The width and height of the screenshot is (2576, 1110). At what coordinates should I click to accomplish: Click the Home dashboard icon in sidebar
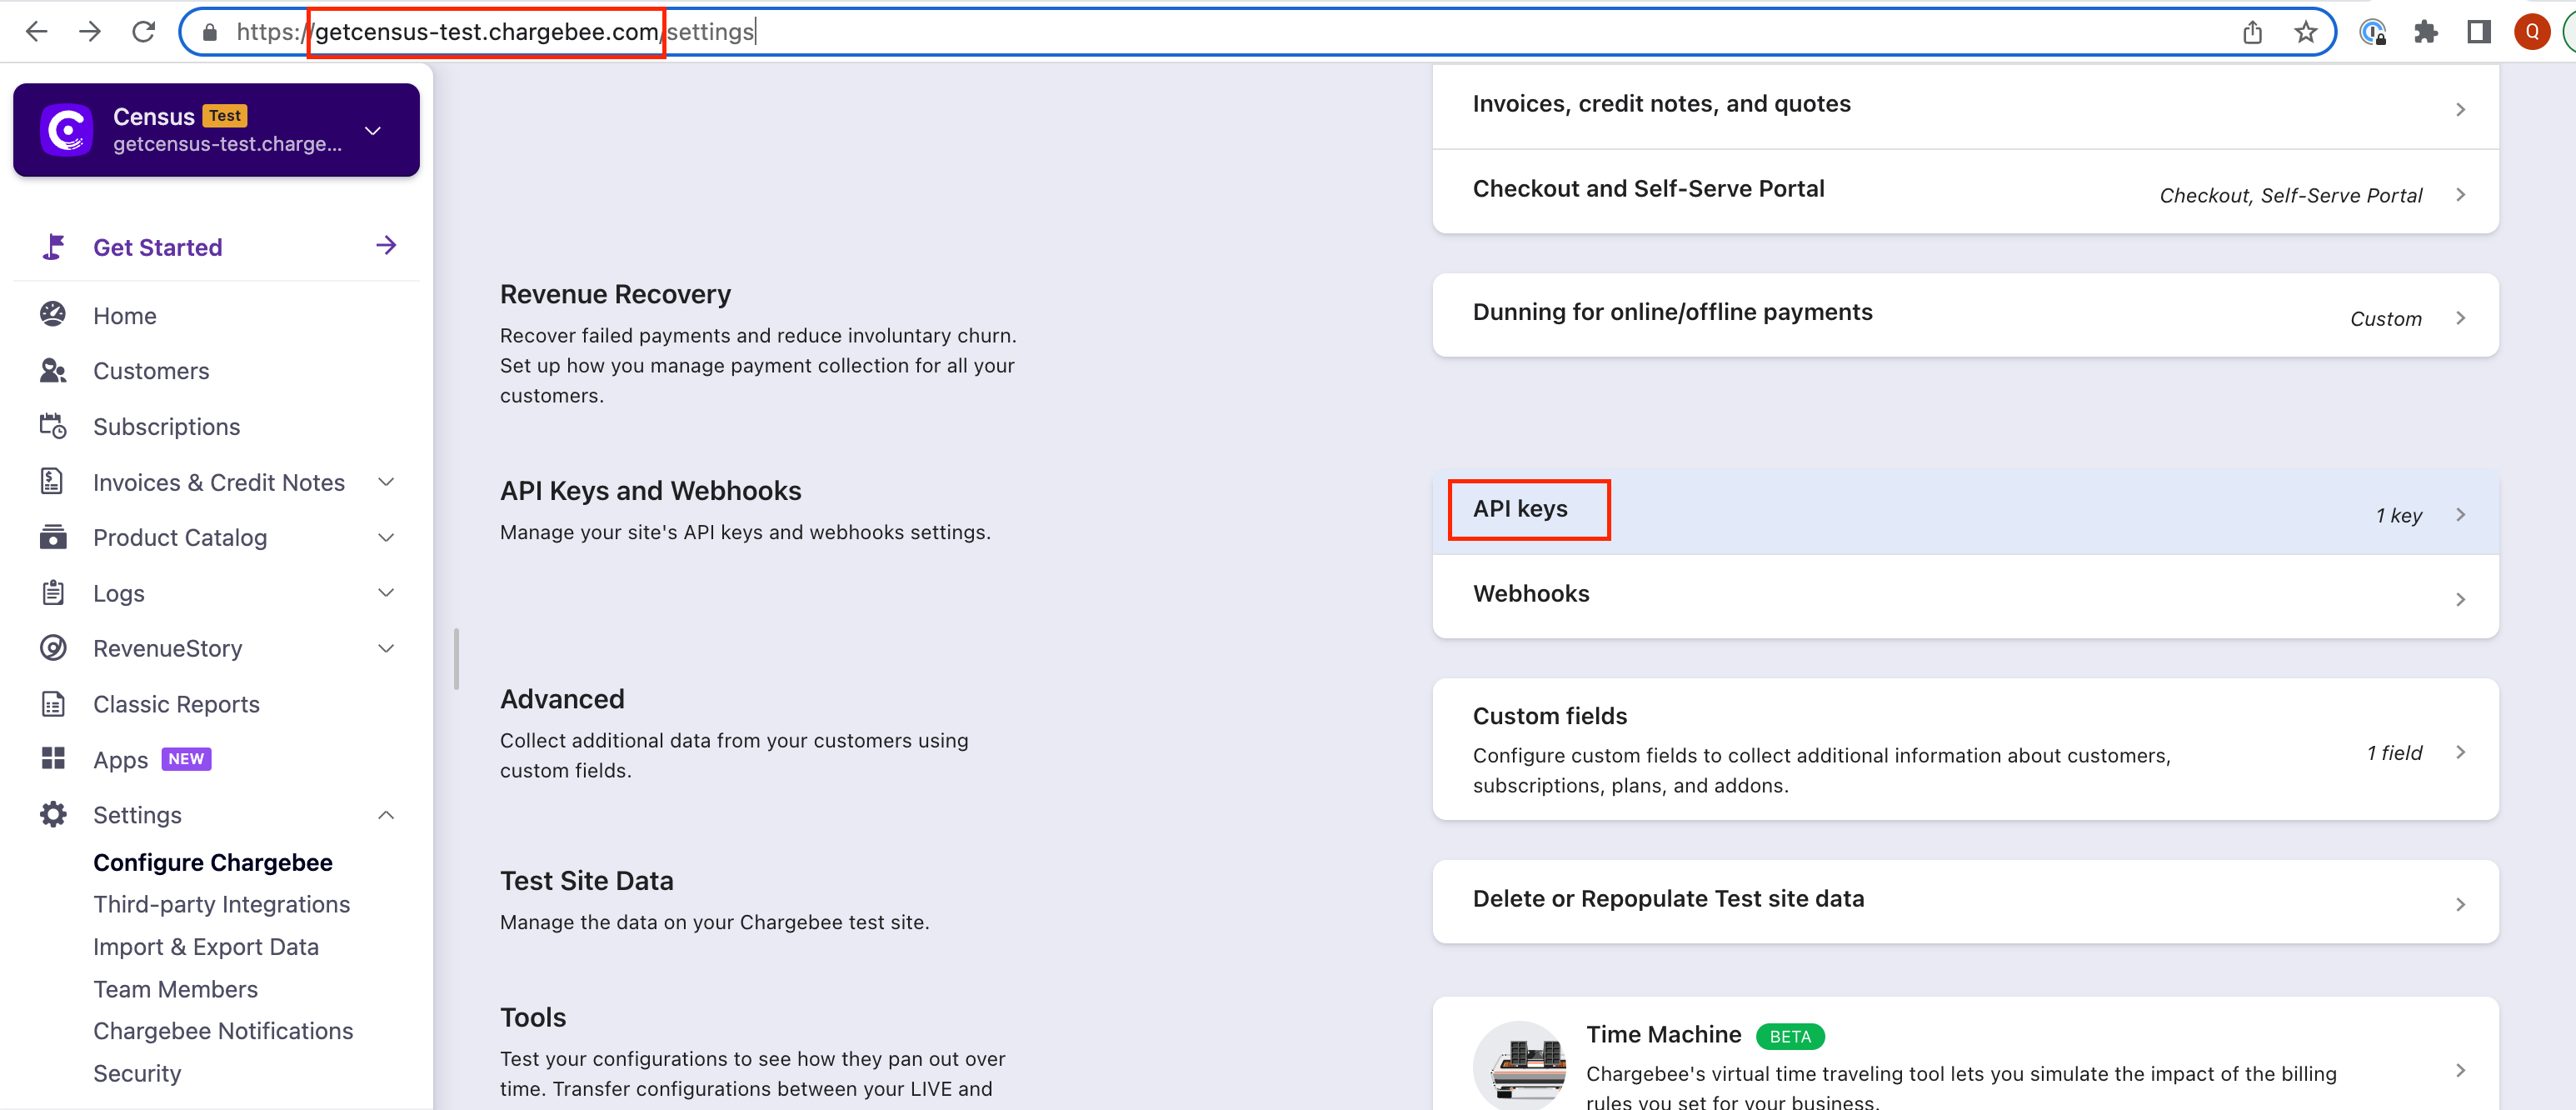pyautogui.click(x=53, y=315)
